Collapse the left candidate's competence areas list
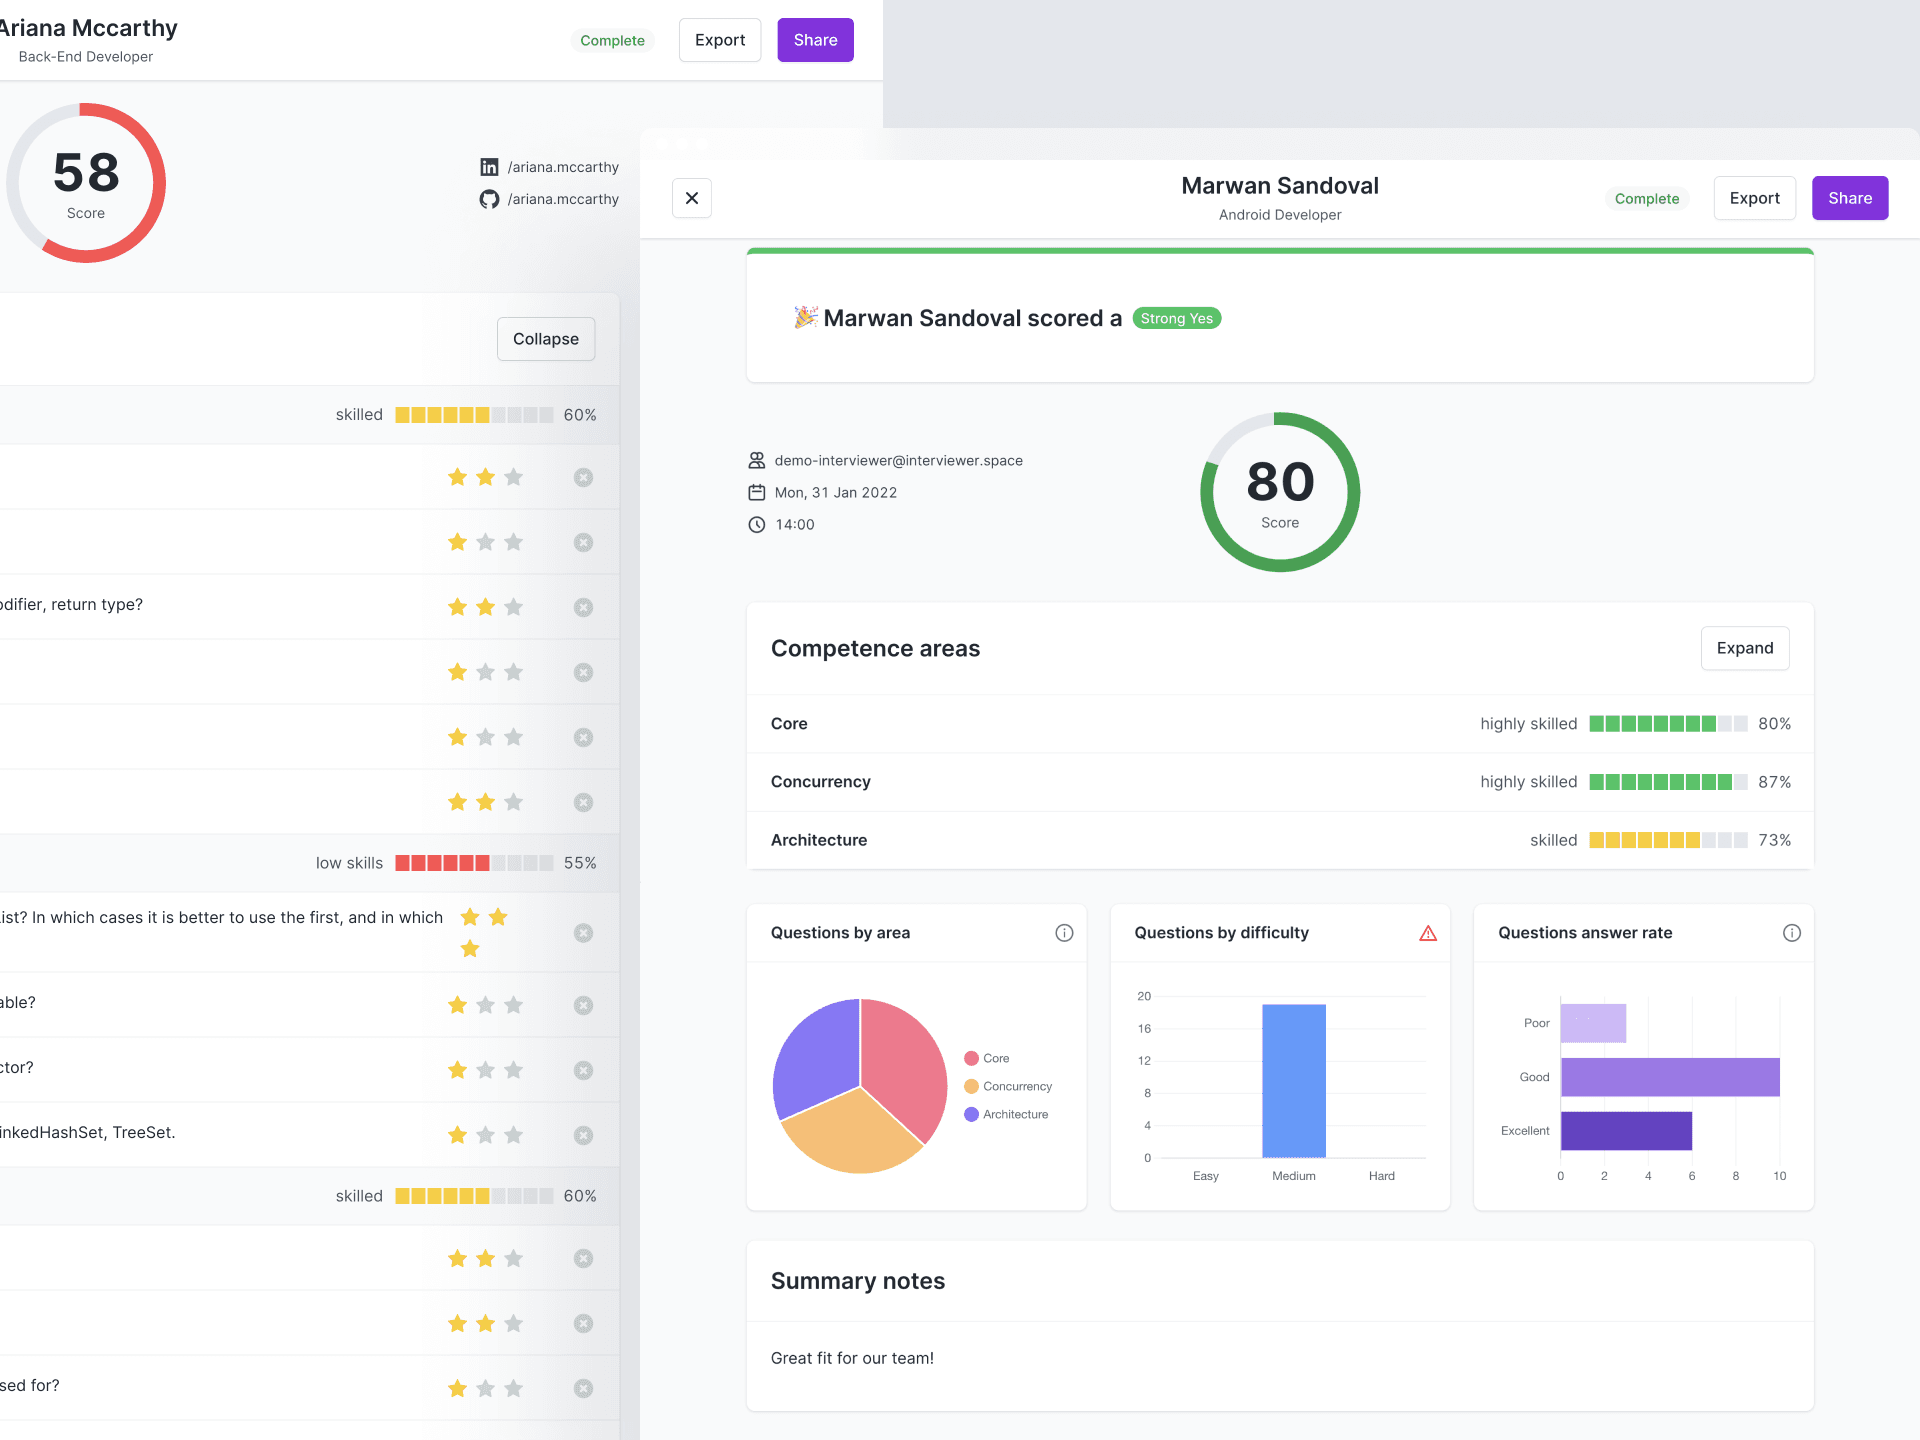The height and width of the screenshot is (1440, 1920). pos(545,339)
